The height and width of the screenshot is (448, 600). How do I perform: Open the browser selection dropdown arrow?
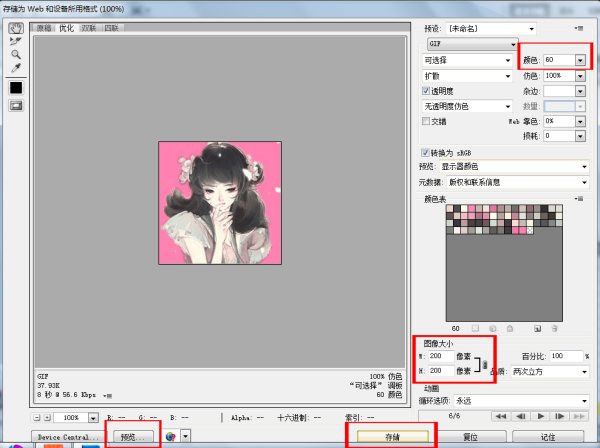185,437
